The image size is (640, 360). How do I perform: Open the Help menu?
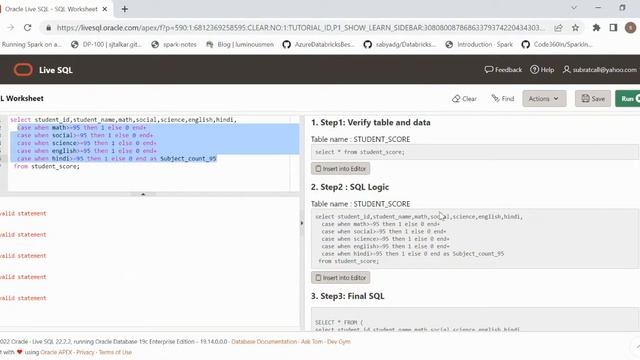542,70
